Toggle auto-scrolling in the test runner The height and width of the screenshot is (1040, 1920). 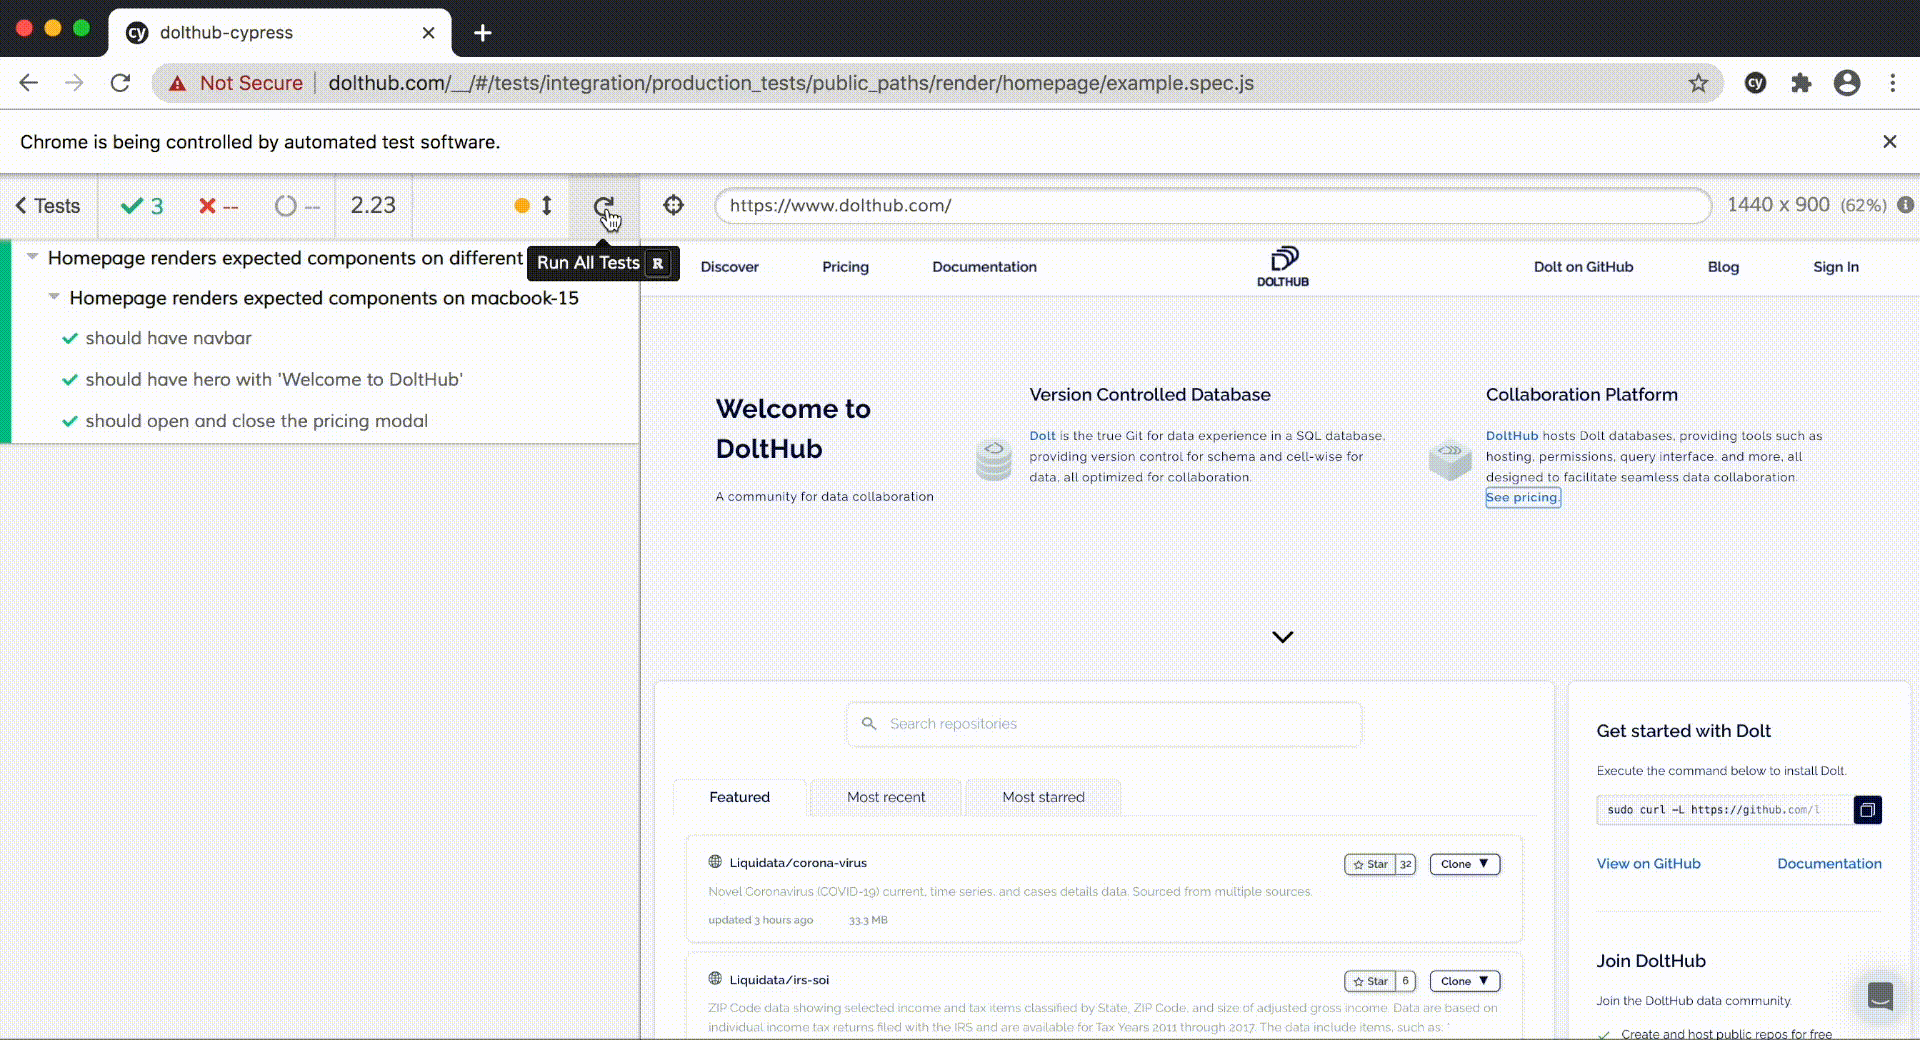pos(545,206)
